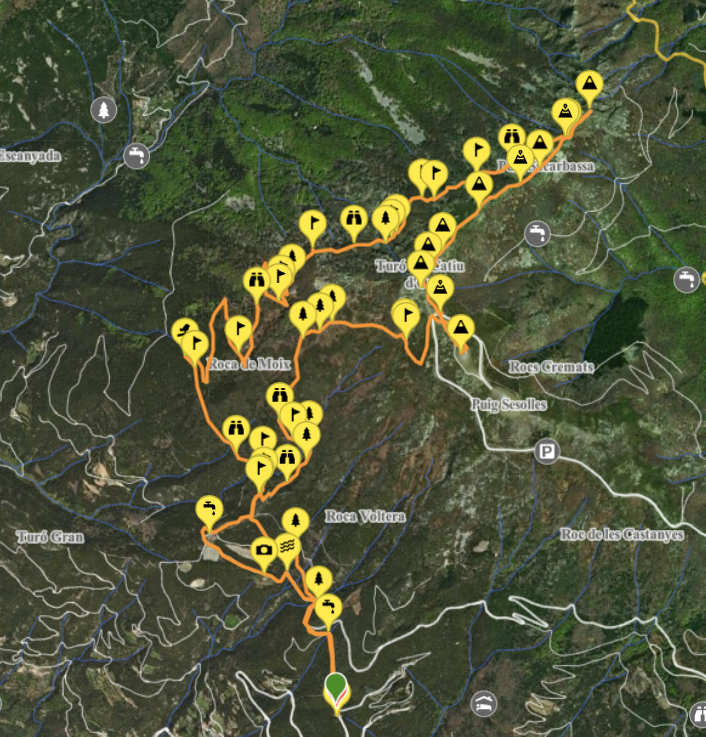Screen dimensions: 706x737
Task: Click the Turó Gran place label
Action: 50,537
